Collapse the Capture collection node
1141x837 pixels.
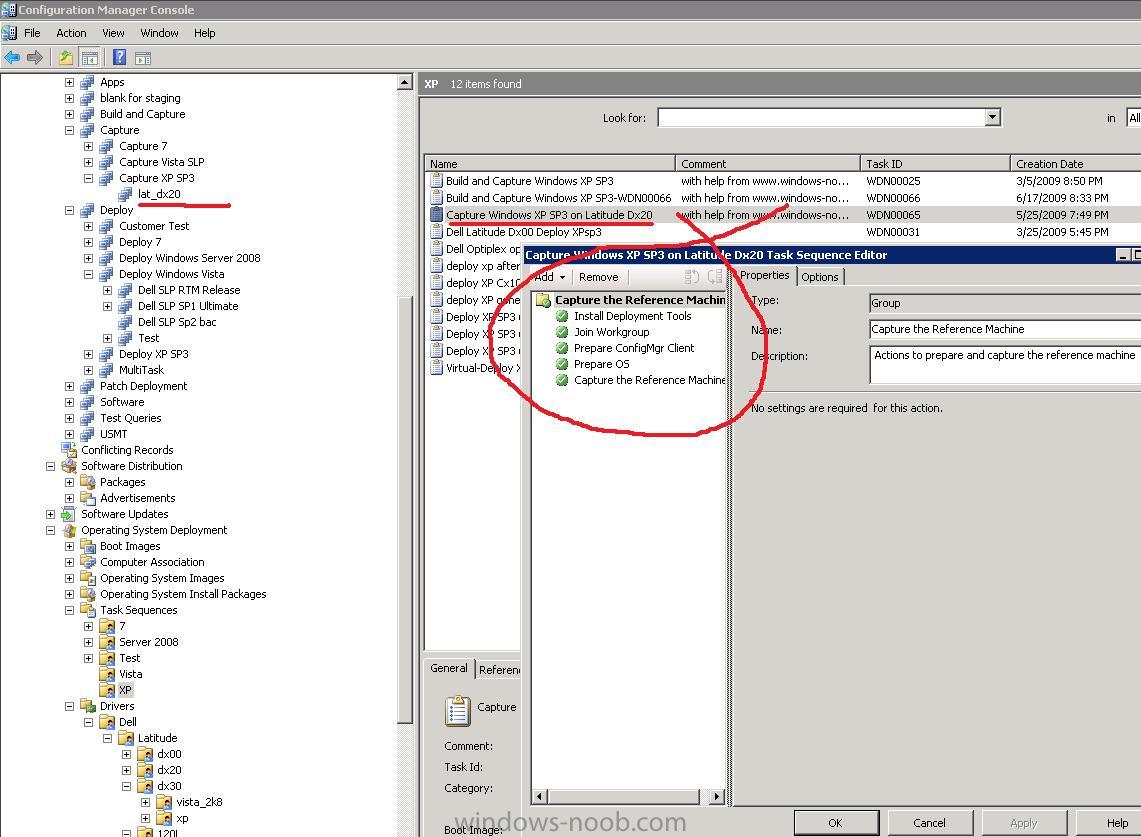(x=69, y=130)
